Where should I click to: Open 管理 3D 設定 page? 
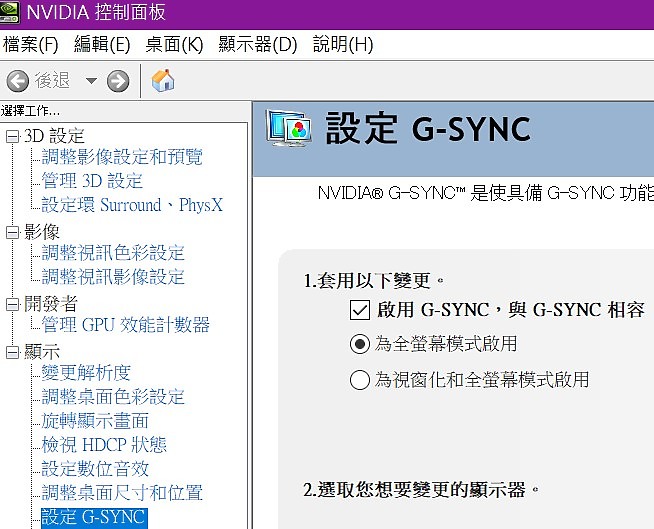coord(92,181)
